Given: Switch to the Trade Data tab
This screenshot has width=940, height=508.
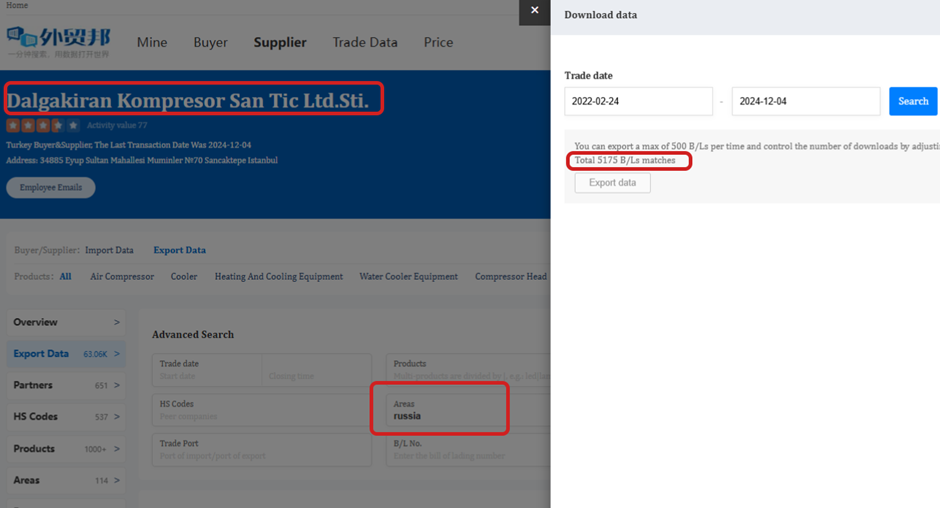Looking at the screenshot, I should [364, 42].
